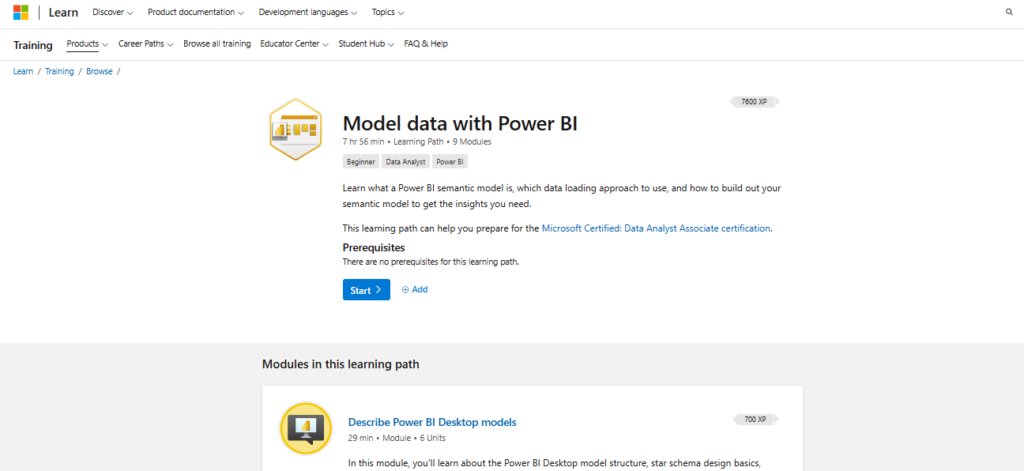Expand the Development languages dropdown

[x=308, y=12]
